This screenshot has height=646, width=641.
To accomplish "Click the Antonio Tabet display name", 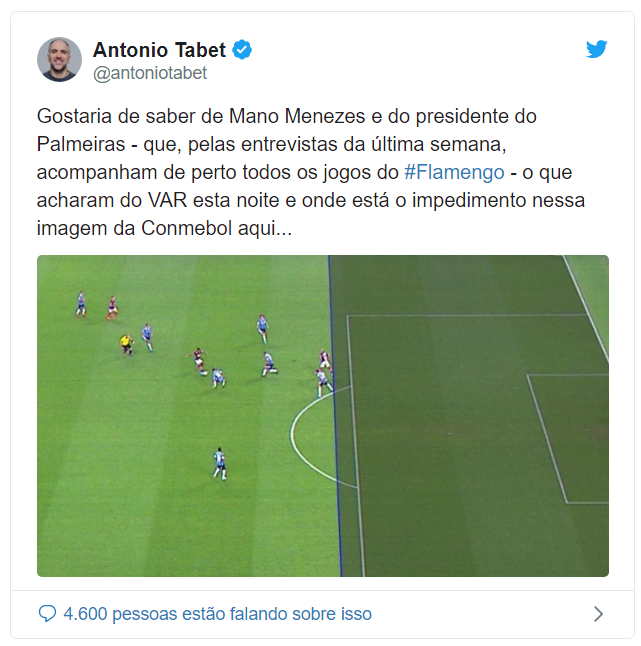I will point(159,50).
